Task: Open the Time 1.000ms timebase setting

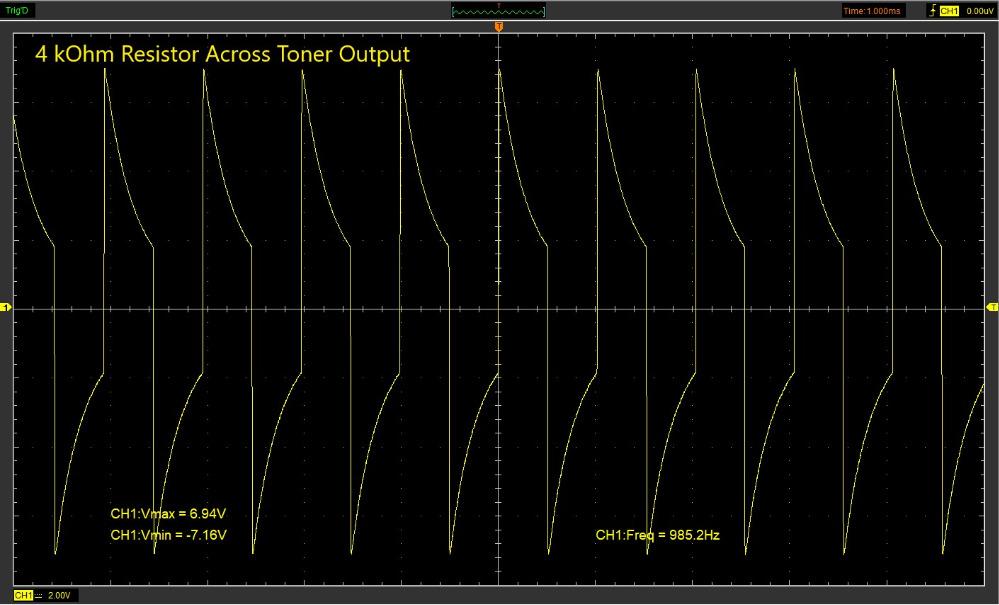Action: click(872, 11)
